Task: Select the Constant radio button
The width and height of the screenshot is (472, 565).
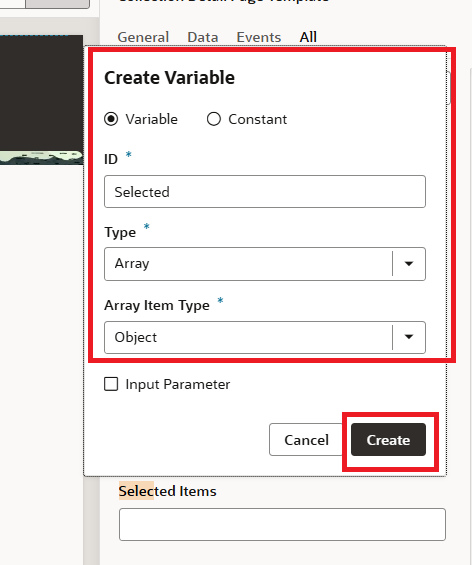Action: coord(214,119)
